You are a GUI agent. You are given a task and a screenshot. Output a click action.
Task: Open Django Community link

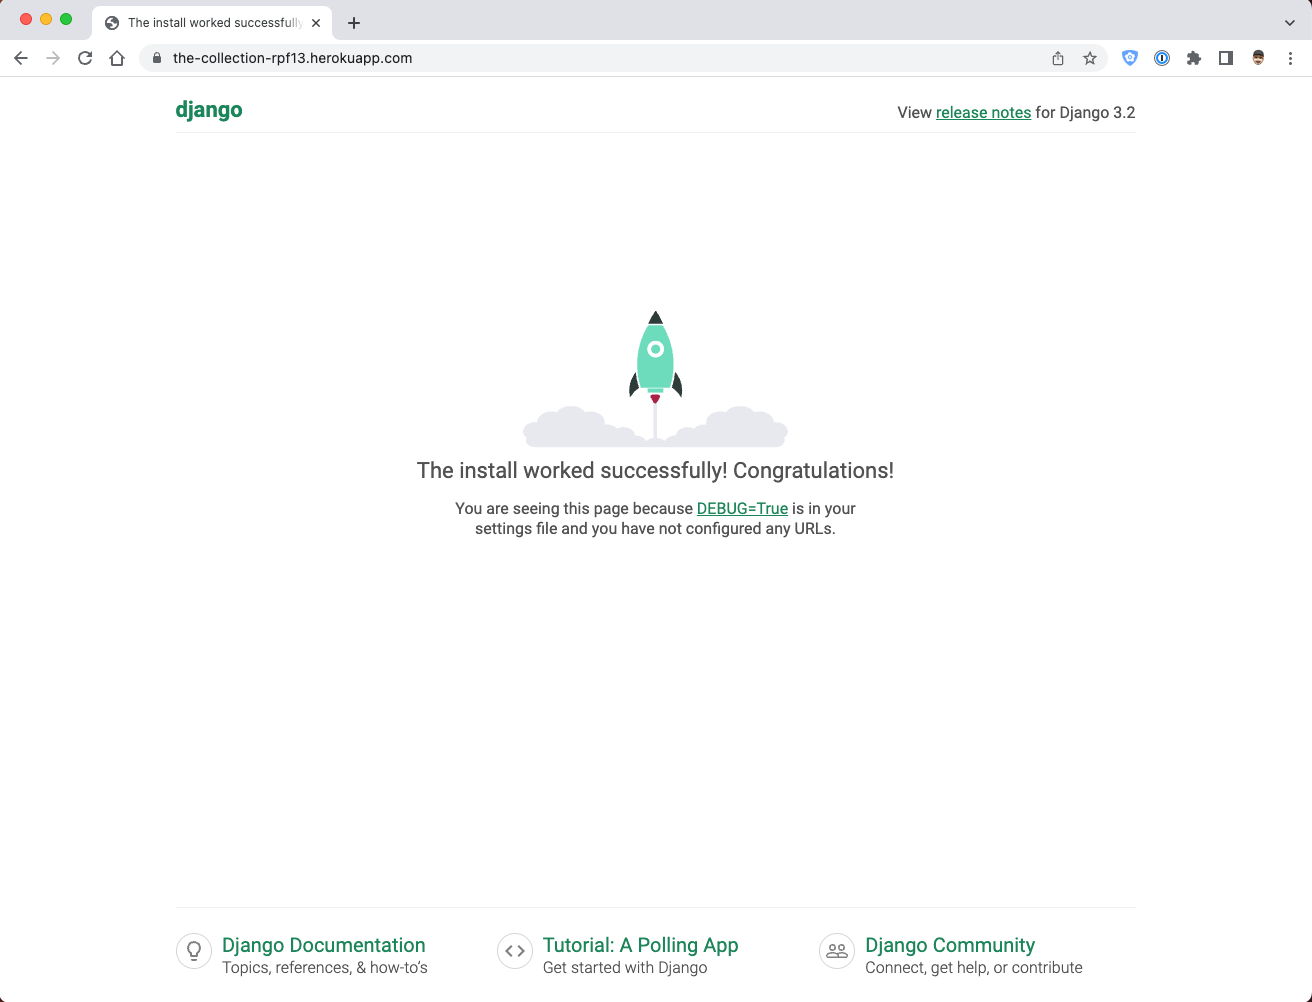950,945
